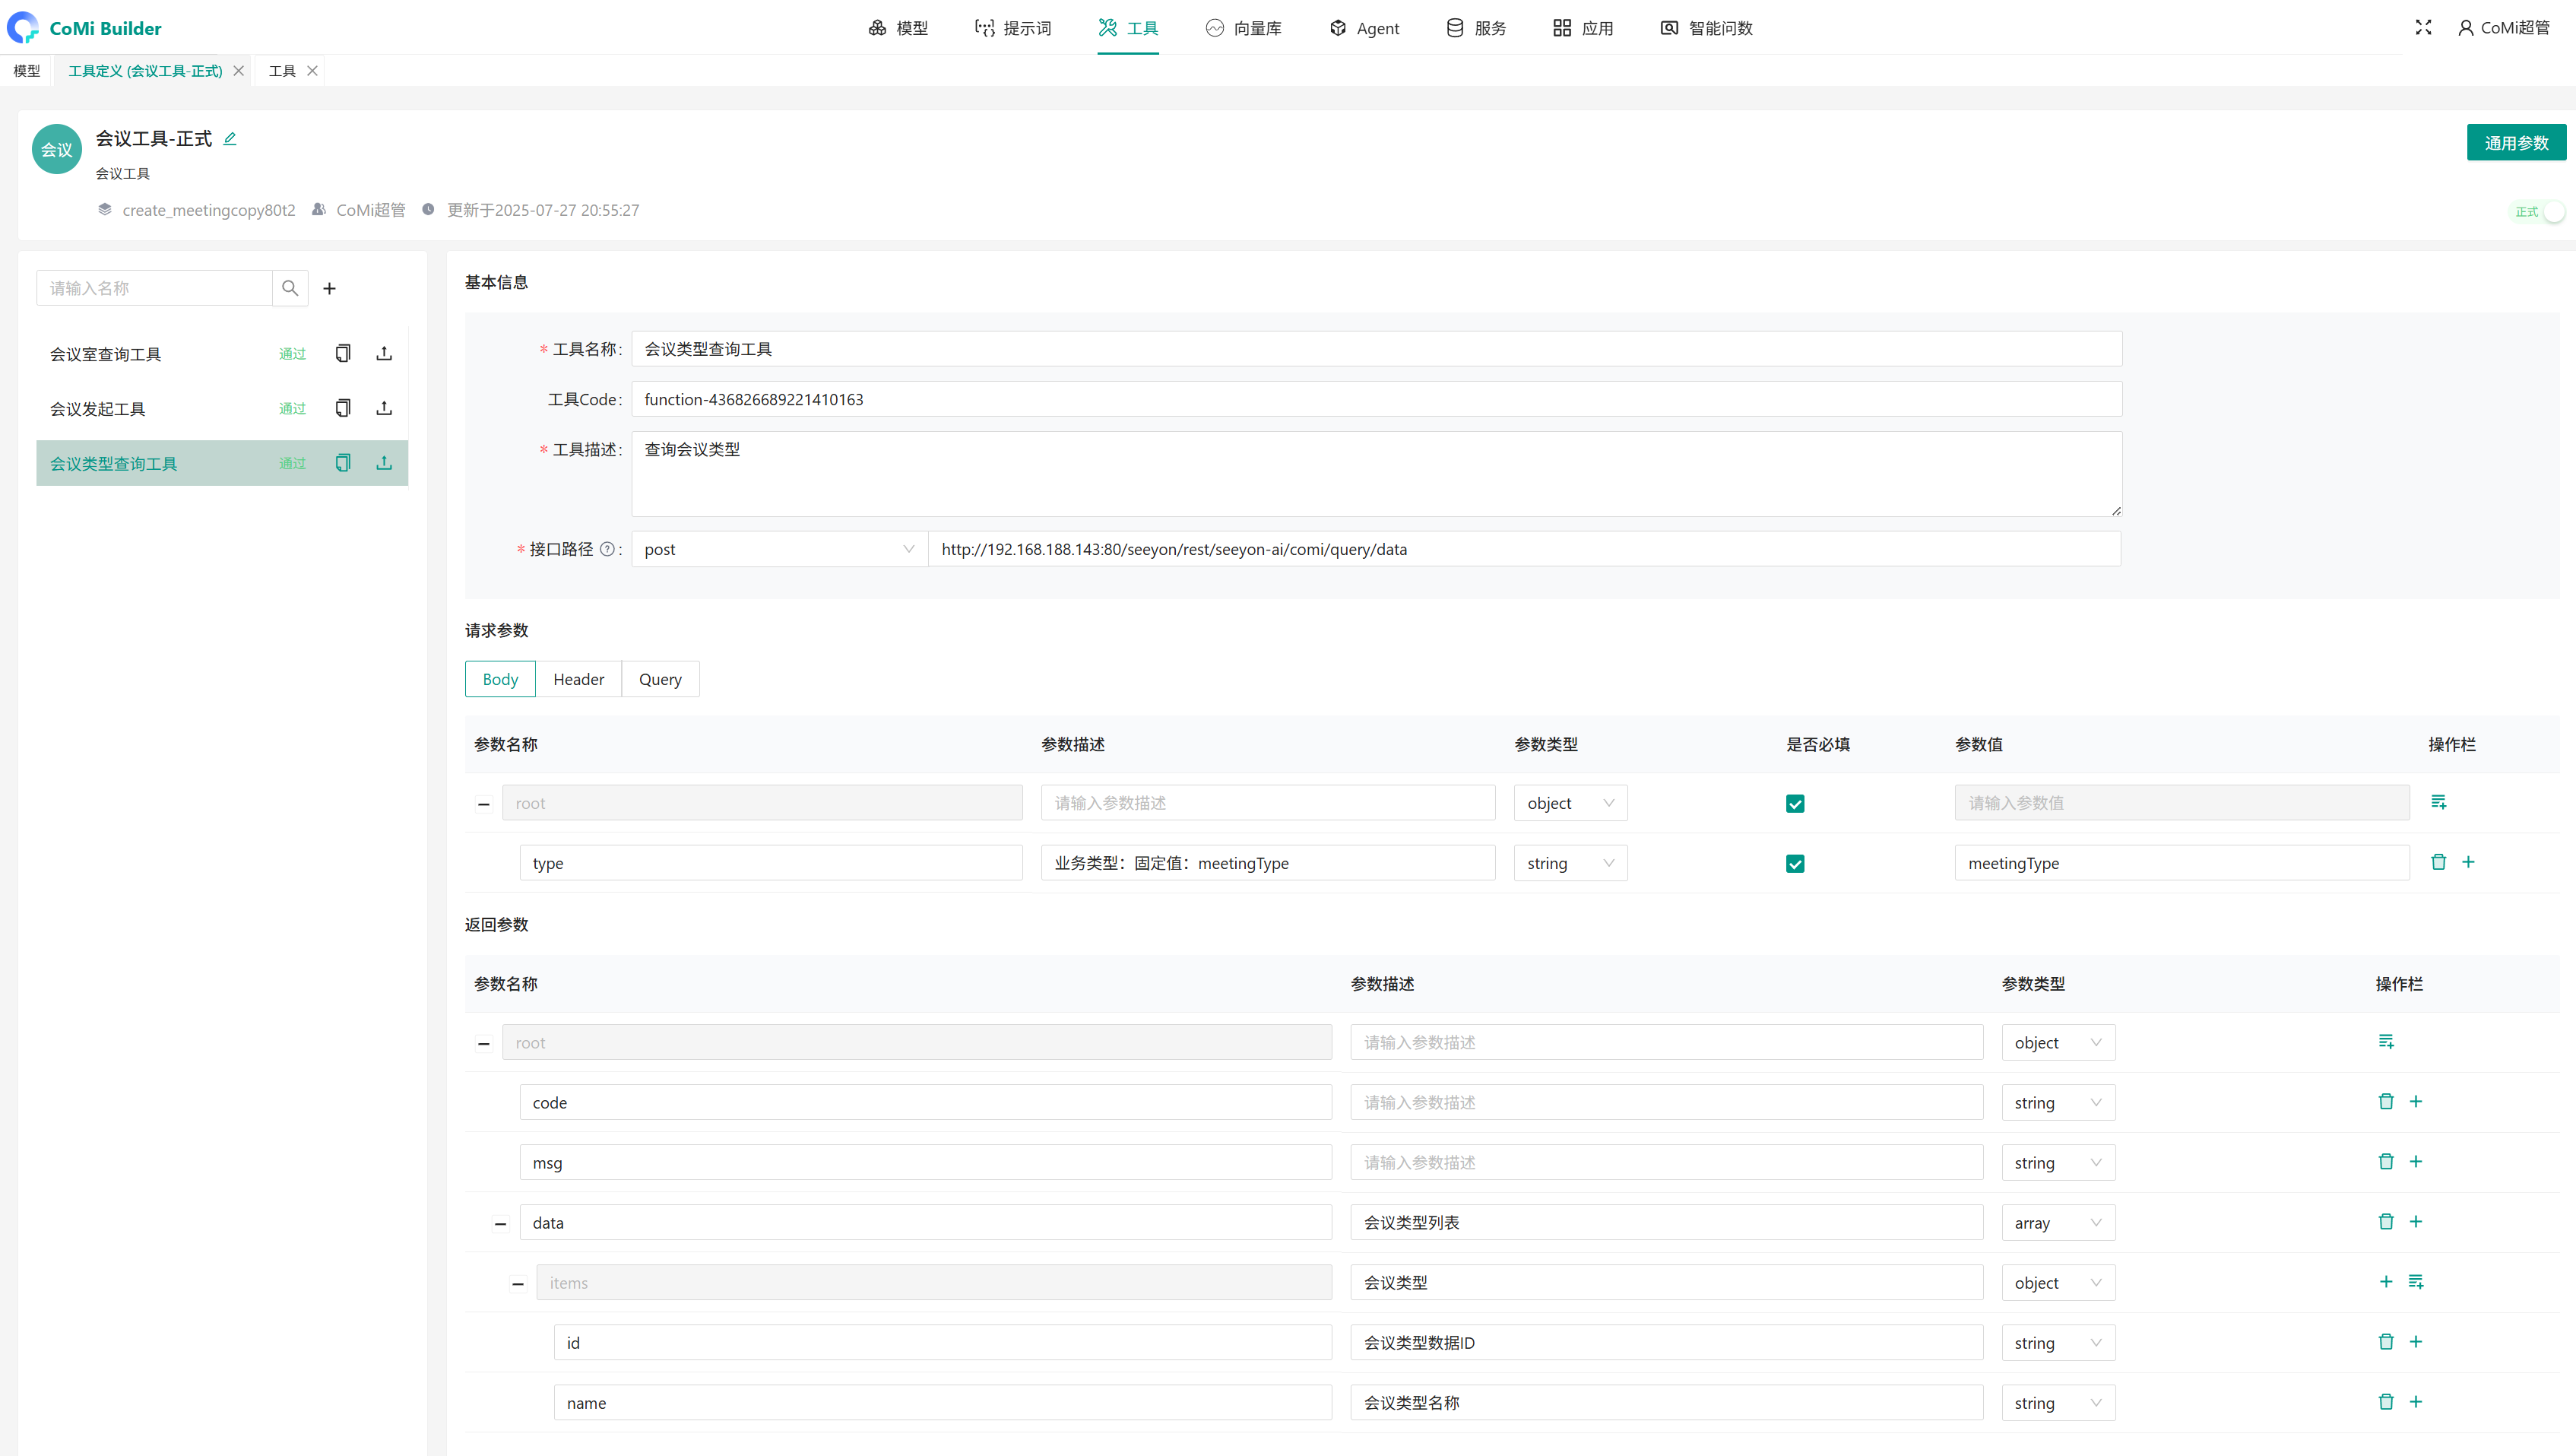Select the Body tab
The image size is (2576, 1456).
500,679
